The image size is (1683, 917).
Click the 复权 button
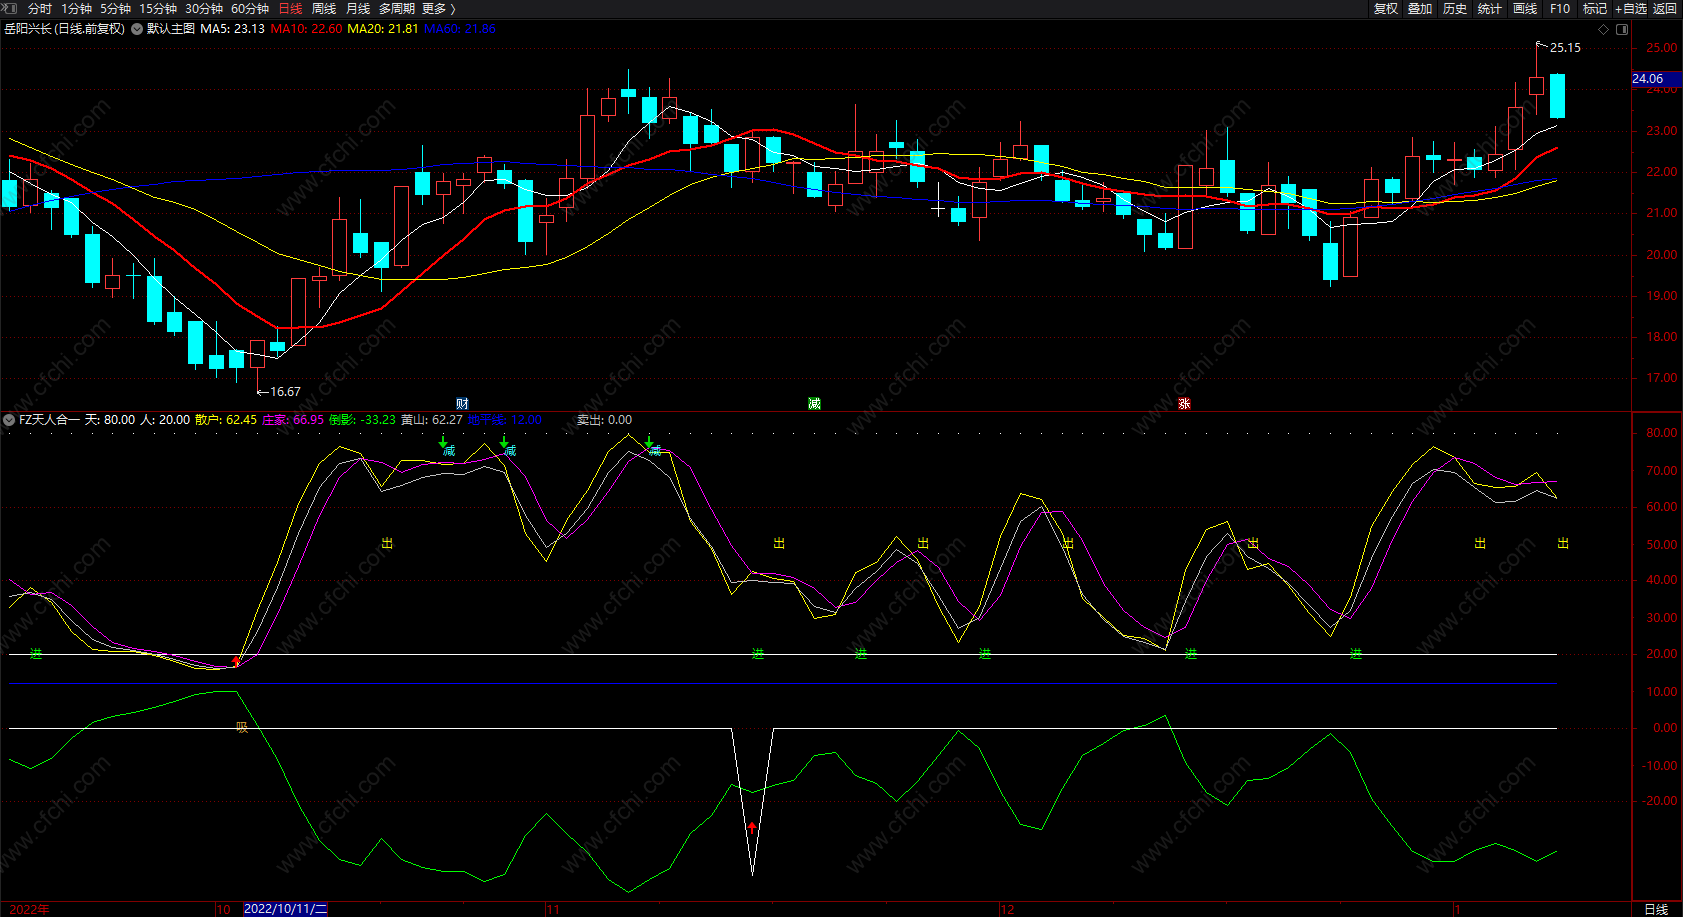[x=1385, y=9]
